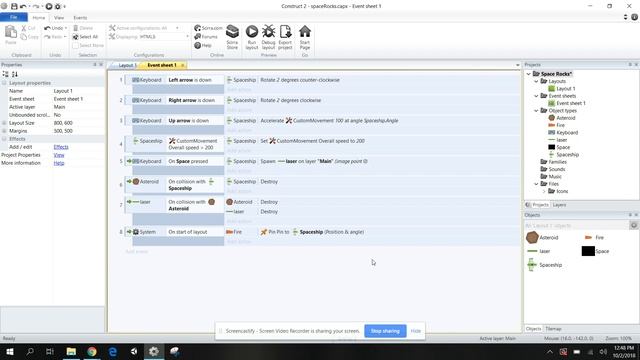Open Edge browser from taskbar
The height and width of the screenshot is (360, 640).
(113, 351)
